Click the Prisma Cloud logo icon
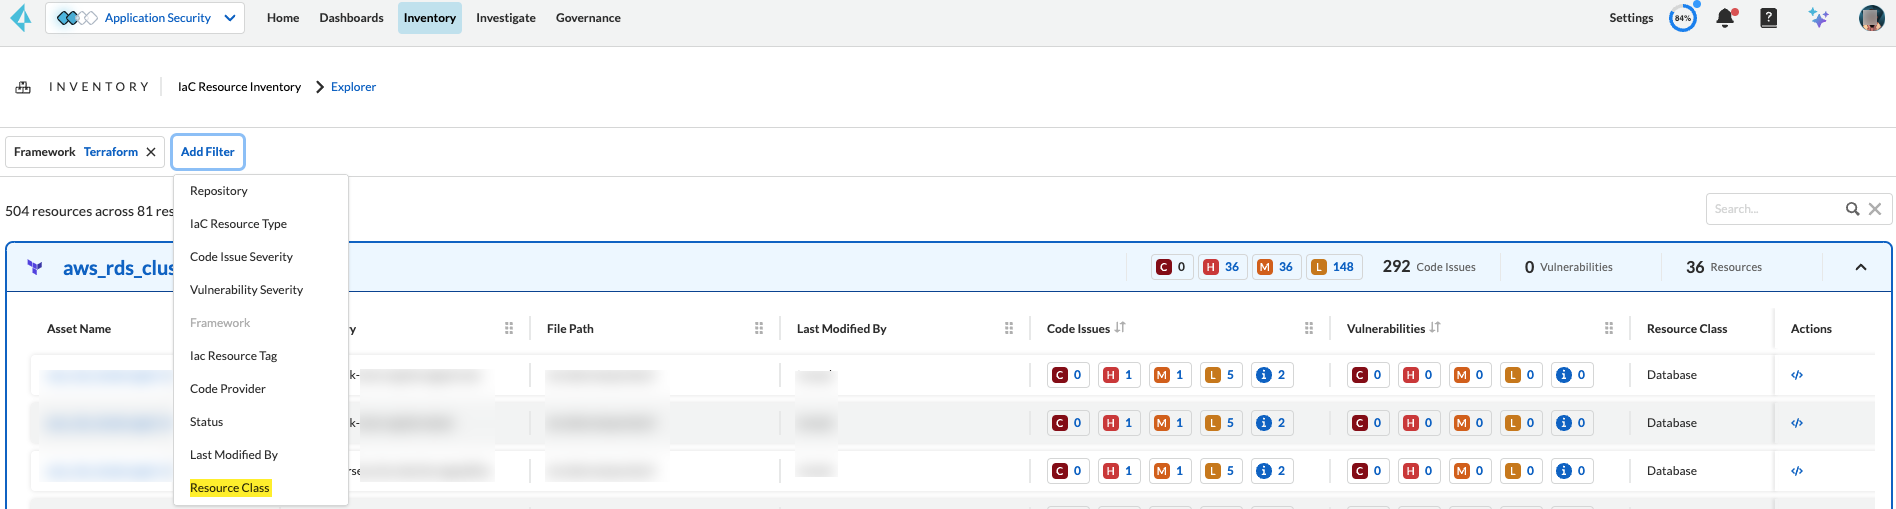Screen dimensions: 1896x509 [21, 18]
